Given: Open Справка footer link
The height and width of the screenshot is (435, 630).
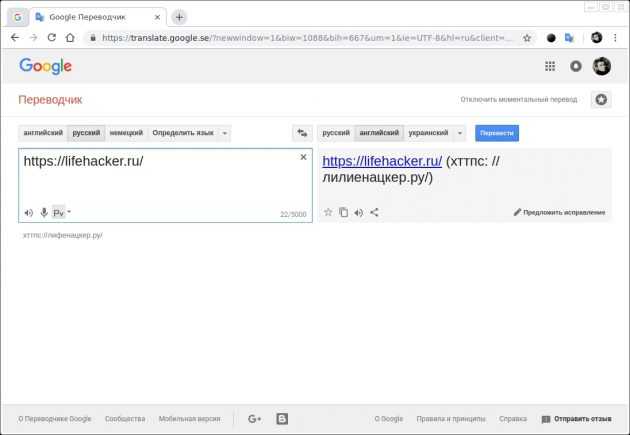Looking at the screenshot, I should click(513, 419).
